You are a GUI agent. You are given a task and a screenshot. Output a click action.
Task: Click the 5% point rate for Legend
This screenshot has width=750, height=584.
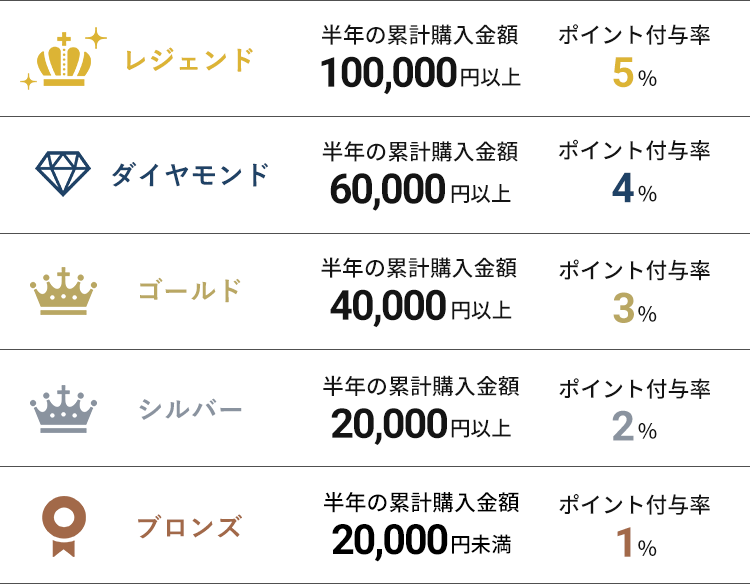pyautogui.click(x=634, y=75)
